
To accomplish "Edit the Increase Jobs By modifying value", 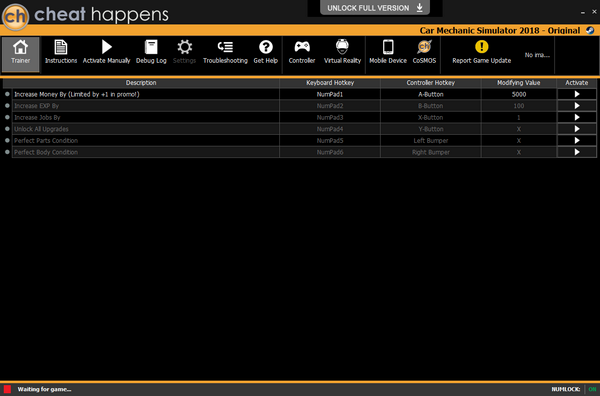I will [x=519, y=117].
